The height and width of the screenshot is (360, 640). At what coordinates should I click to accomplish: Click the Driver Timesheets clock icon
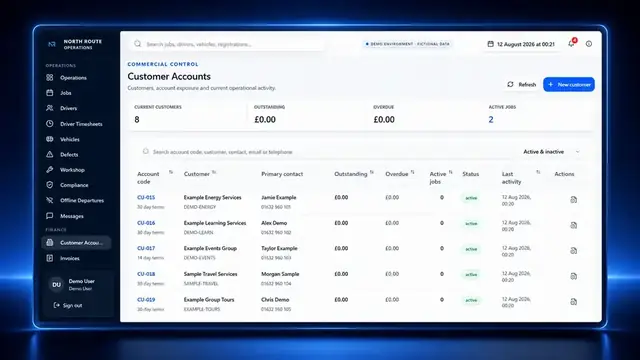click(50, 124)
